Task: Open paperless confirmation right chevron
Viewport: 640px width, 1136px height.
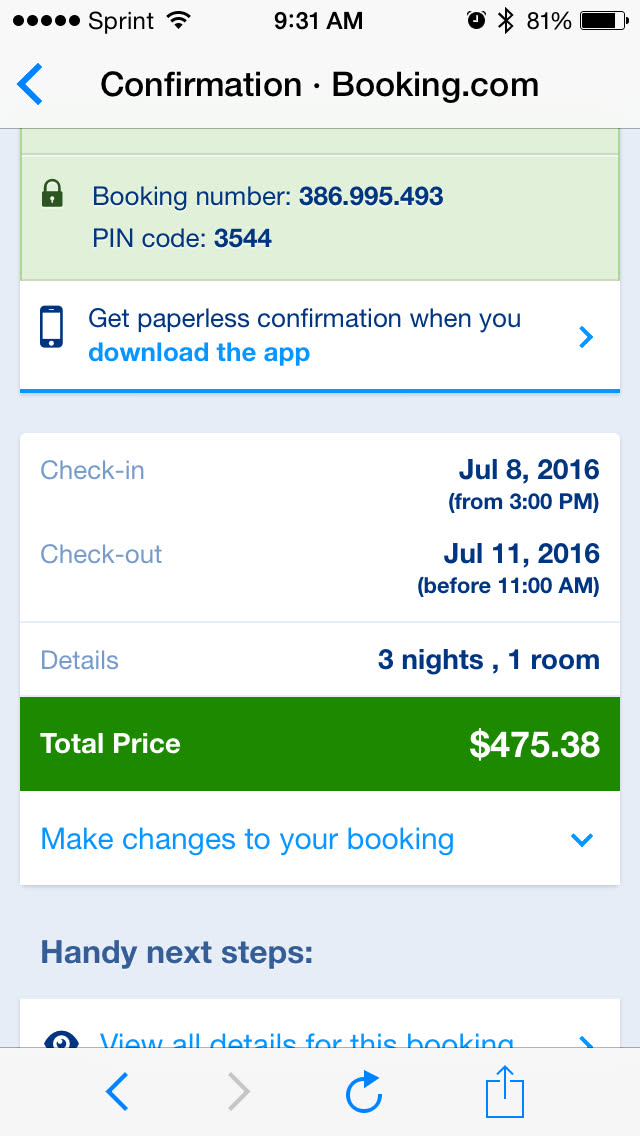Action: [x=586, y=337]
